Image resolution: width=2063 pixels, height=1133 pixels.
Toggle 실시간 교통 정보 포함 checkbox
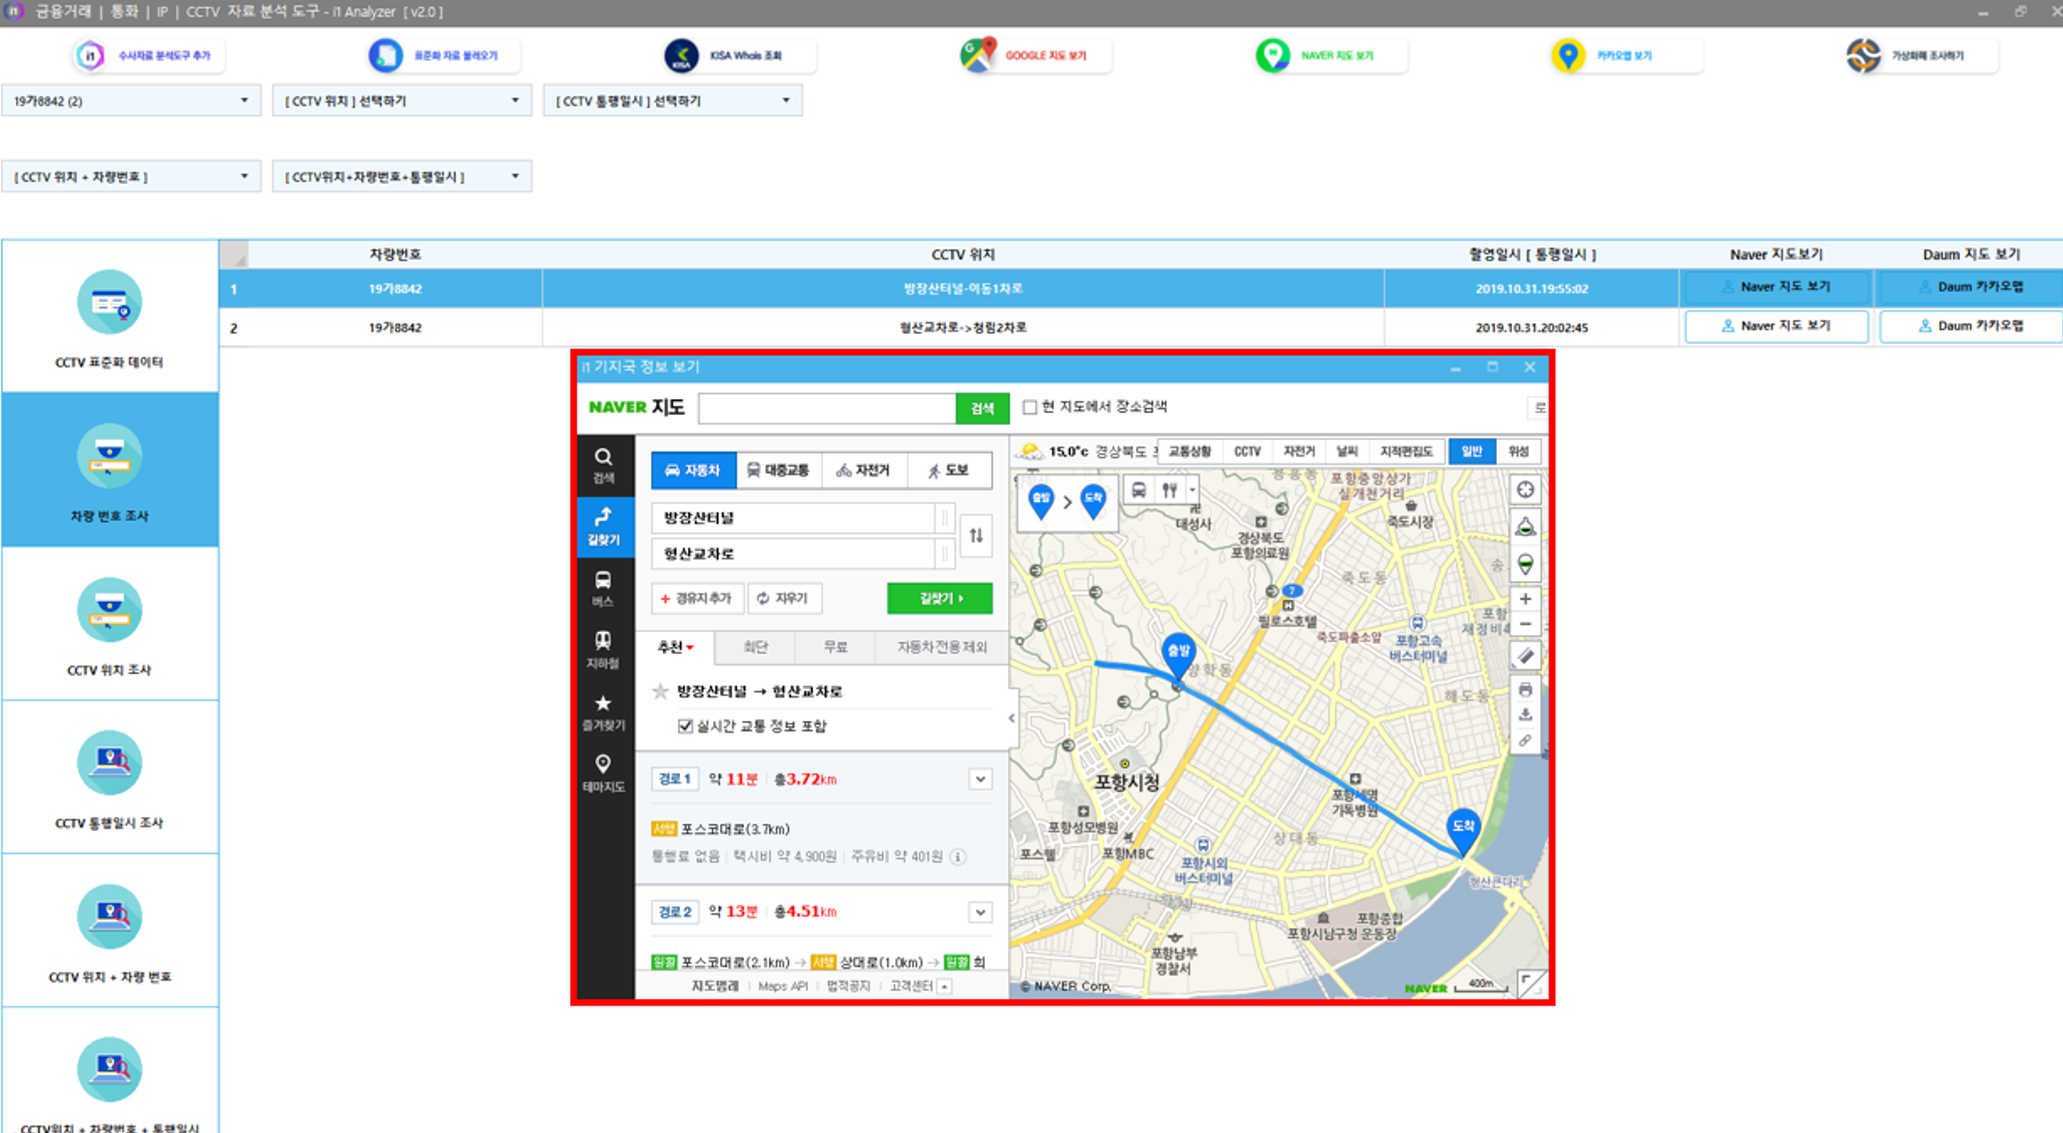point(685,726)
